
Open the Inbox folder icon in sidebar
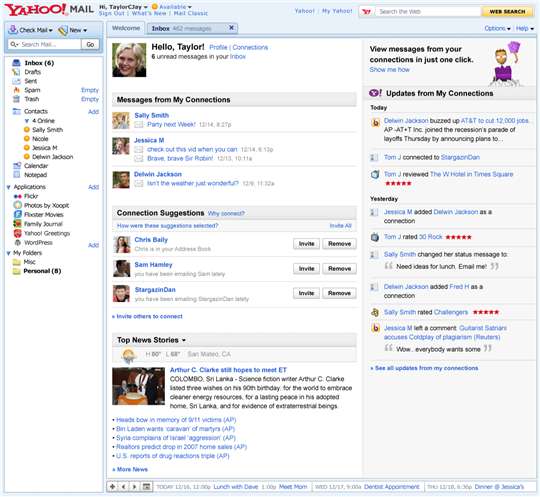[16, 63]
